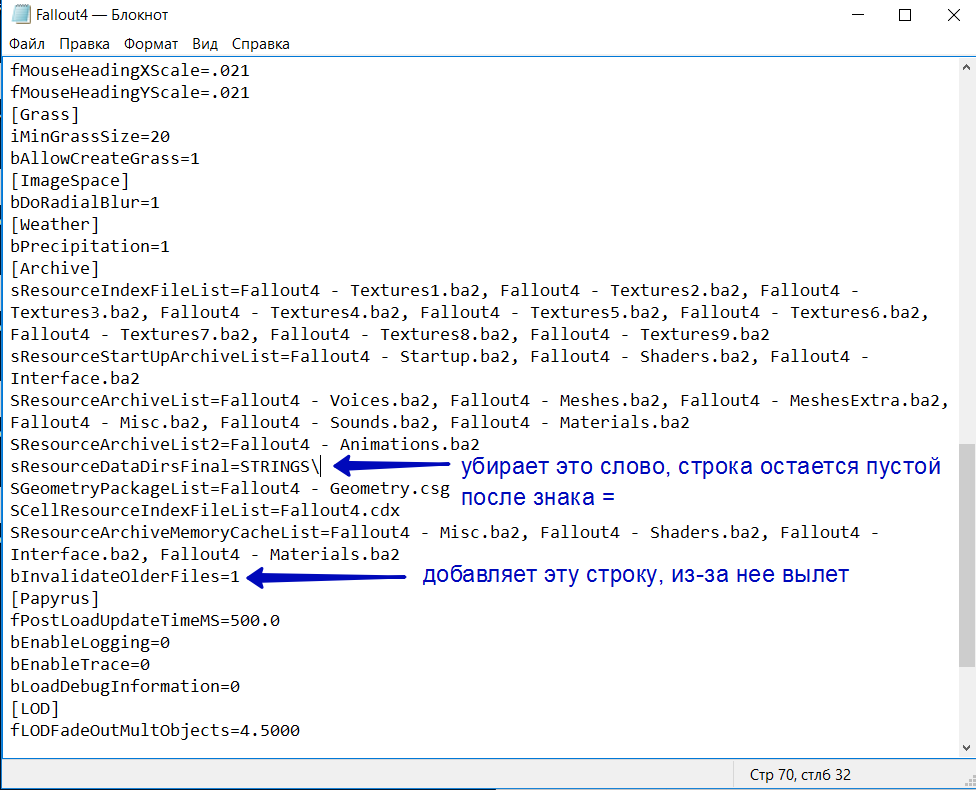Click the sResourceIndexFileList key
This screenshot has height=790, width=976.
tap(120, 291)
